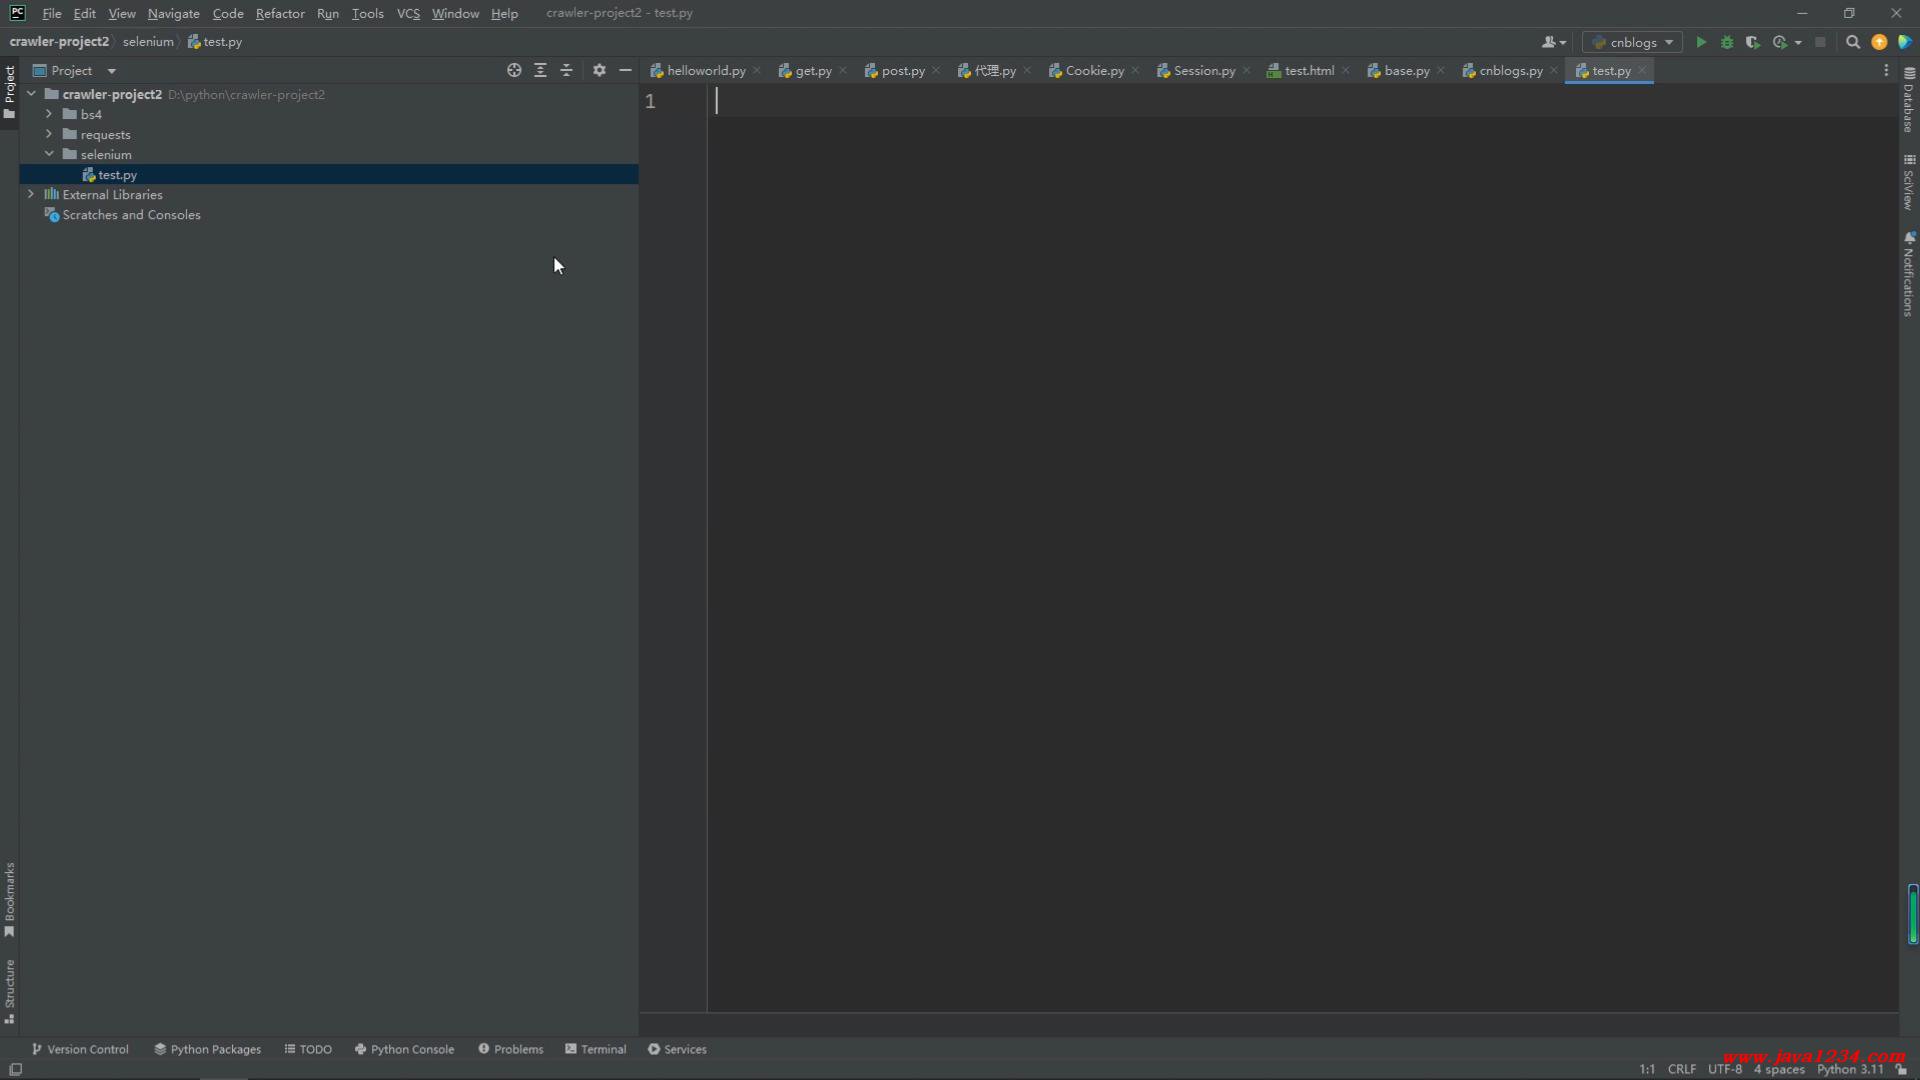This screenshot has width=1920, height=1080.
Task: Toggle the Project side tool button
Action: click(x=9, y=92)
